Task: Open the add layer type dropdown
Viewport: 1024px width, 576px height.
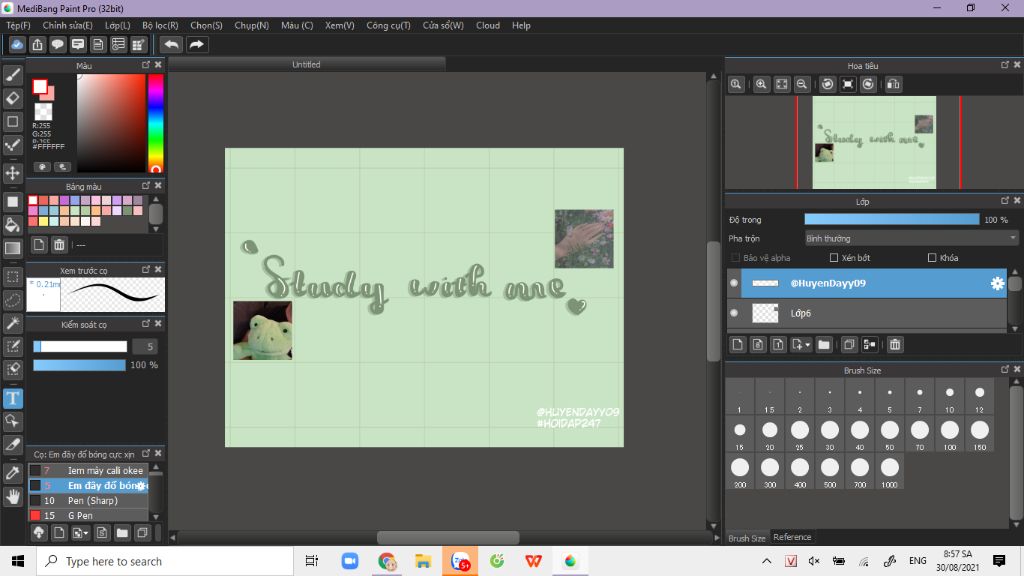Action: pyautogui.click(x=801, y=344)
